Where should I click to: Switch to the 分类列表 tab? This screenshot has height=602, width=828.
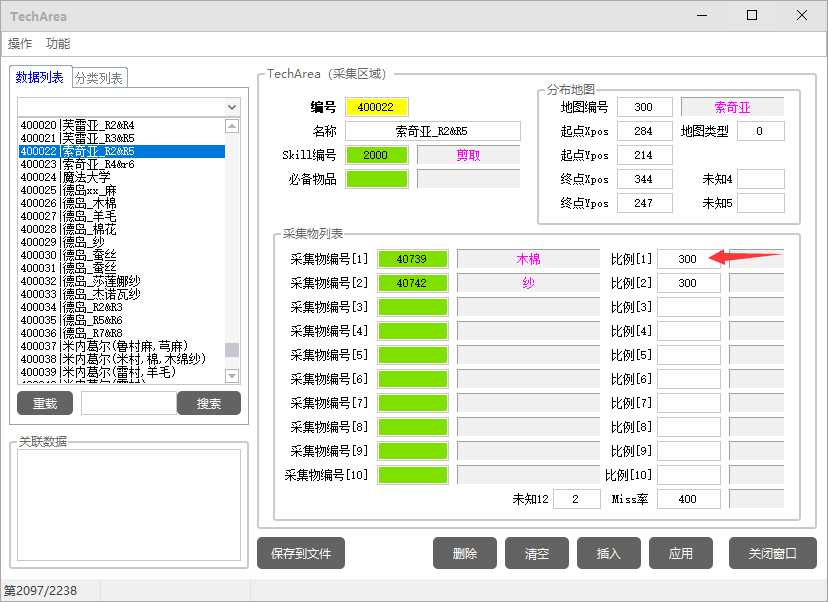(x=99, y=78)
